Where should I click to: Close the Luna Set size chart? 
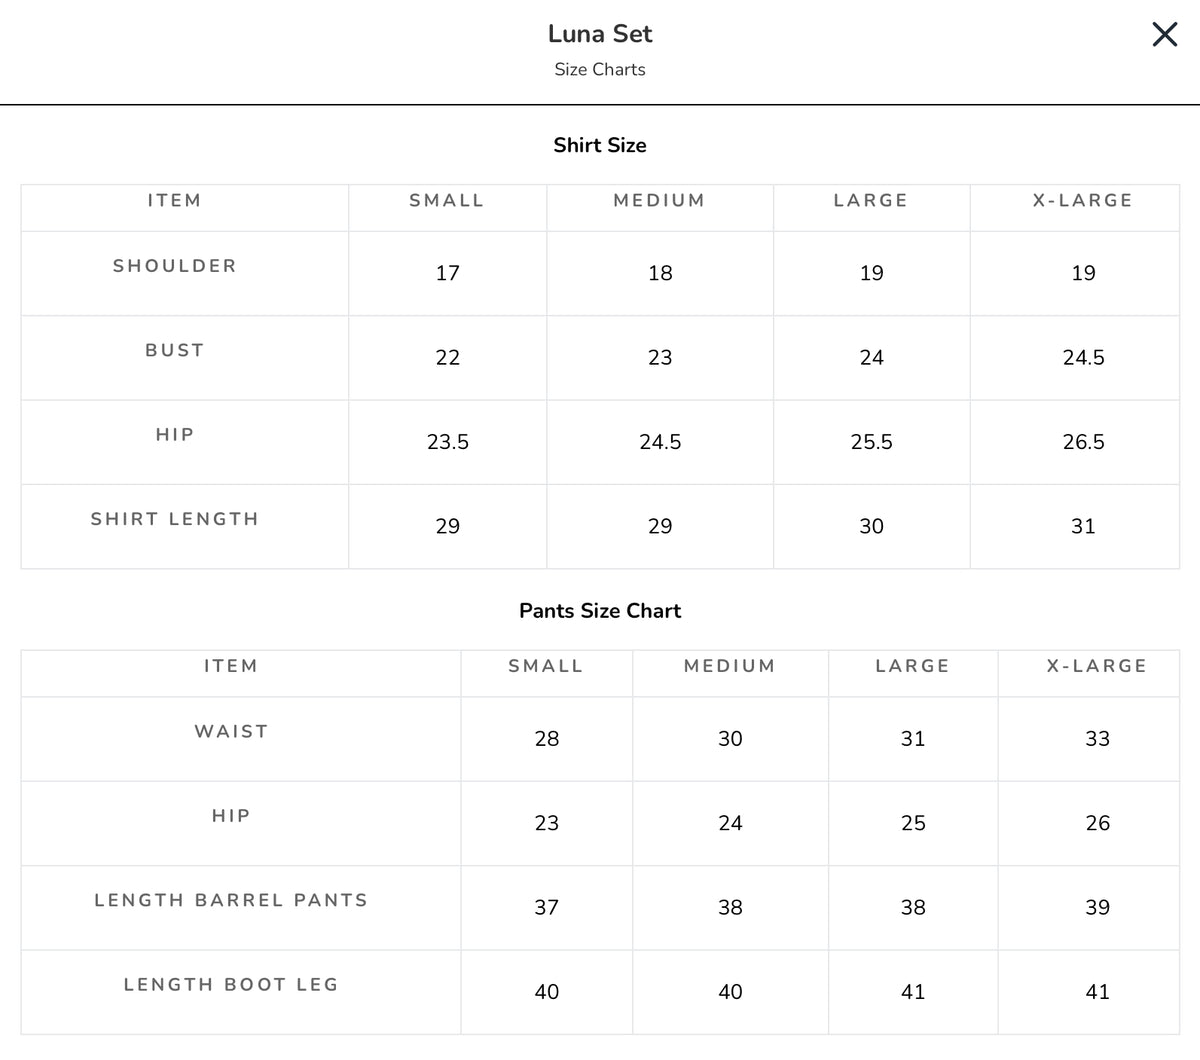tap(1165, 35)
